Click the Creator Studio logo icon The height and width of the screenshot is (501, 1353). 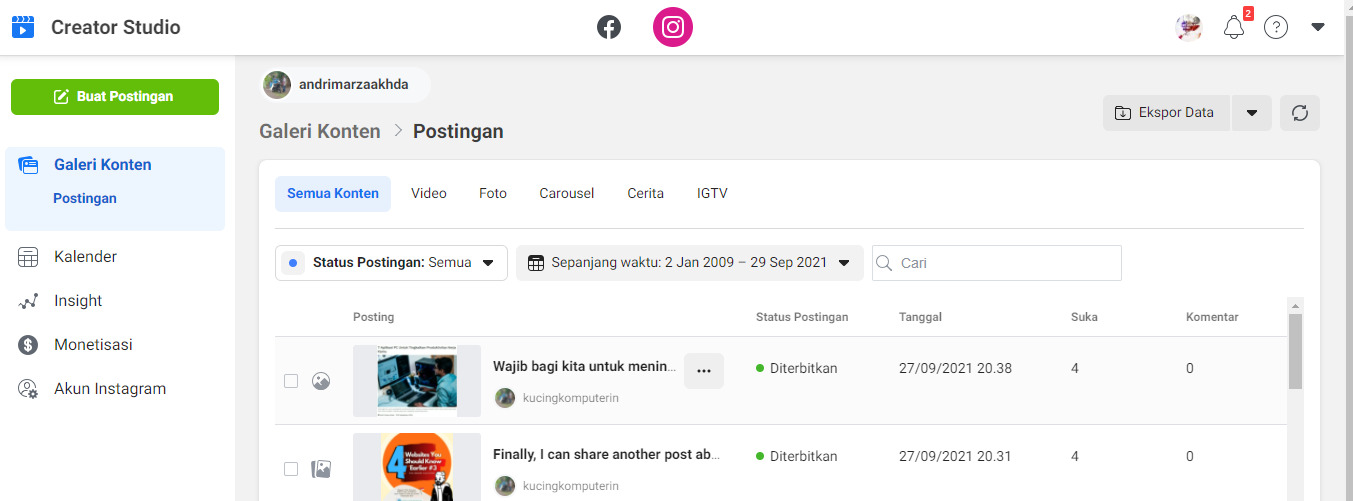coord(23,27)
